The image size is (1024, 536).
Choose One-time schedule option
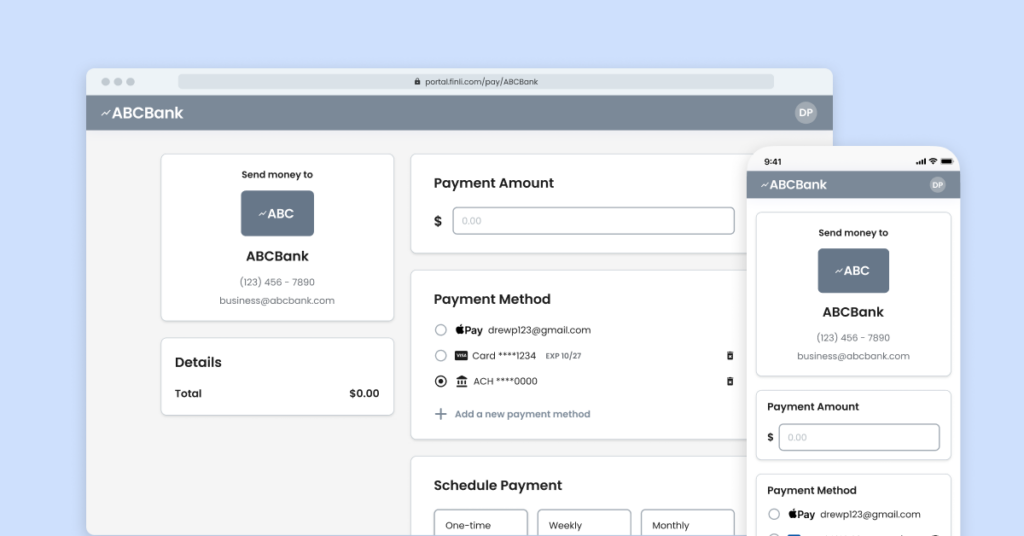481,523
